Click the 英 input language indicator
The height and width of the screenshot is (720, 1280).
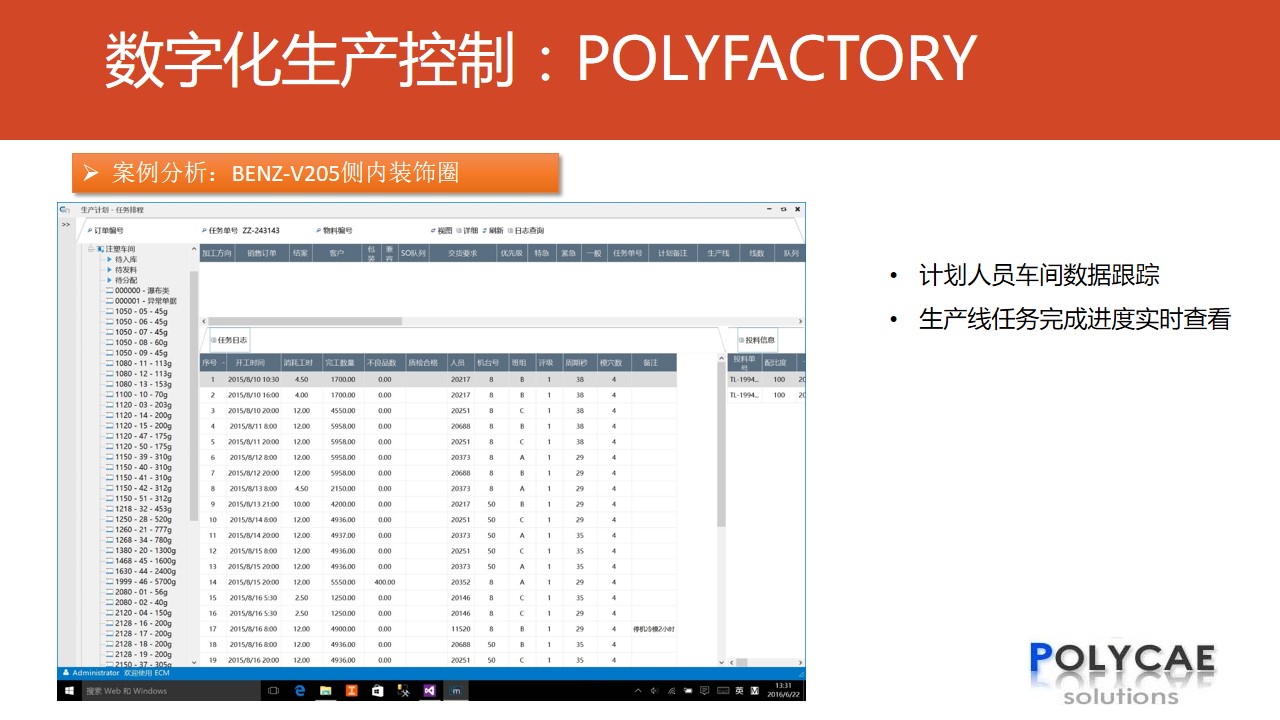pos(739,691)
